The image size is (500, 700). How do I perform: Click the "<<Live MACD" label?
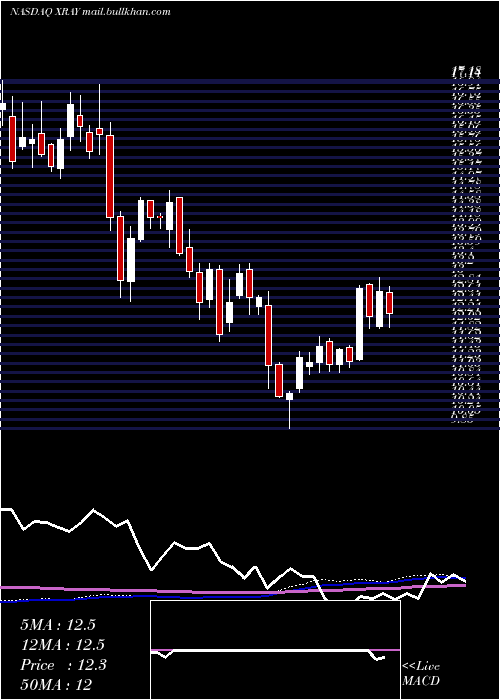[x=421, y=674]
